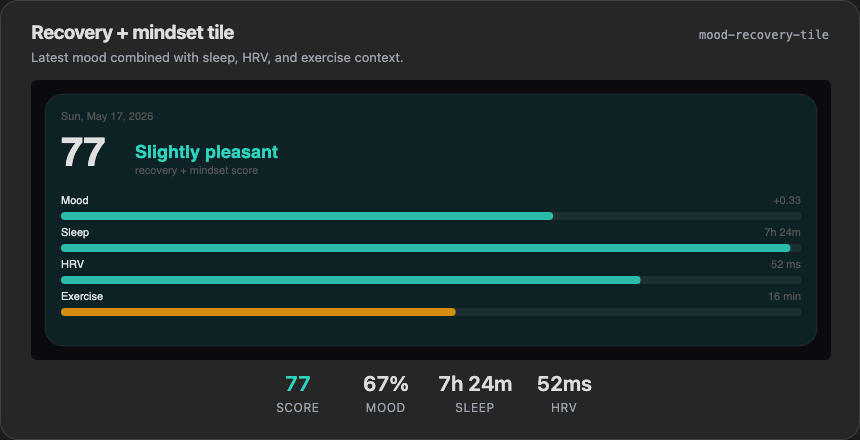Click the Exercise row label

tap(82, 296)
